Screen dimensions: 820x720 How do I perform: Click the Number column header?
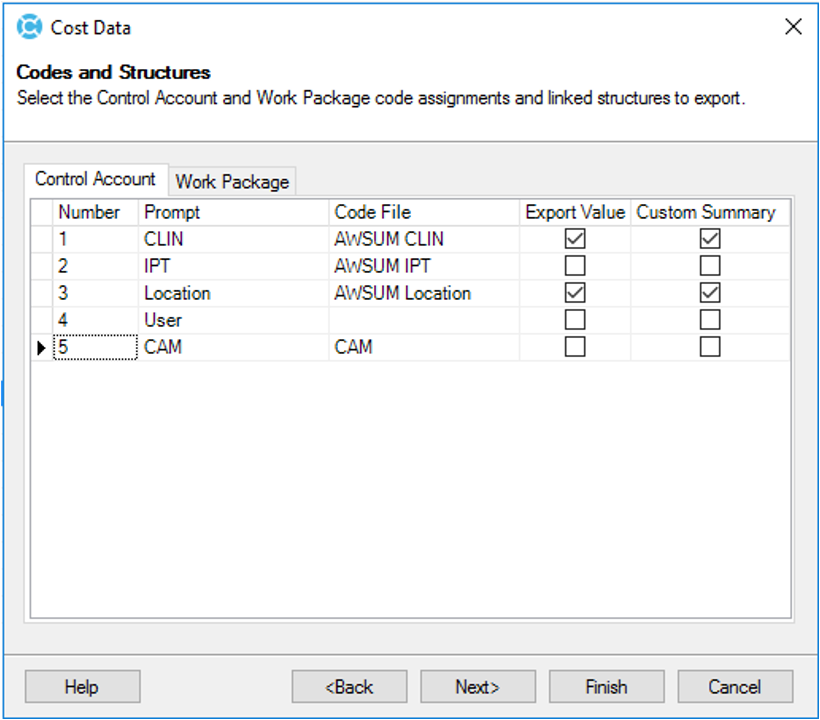90,211
